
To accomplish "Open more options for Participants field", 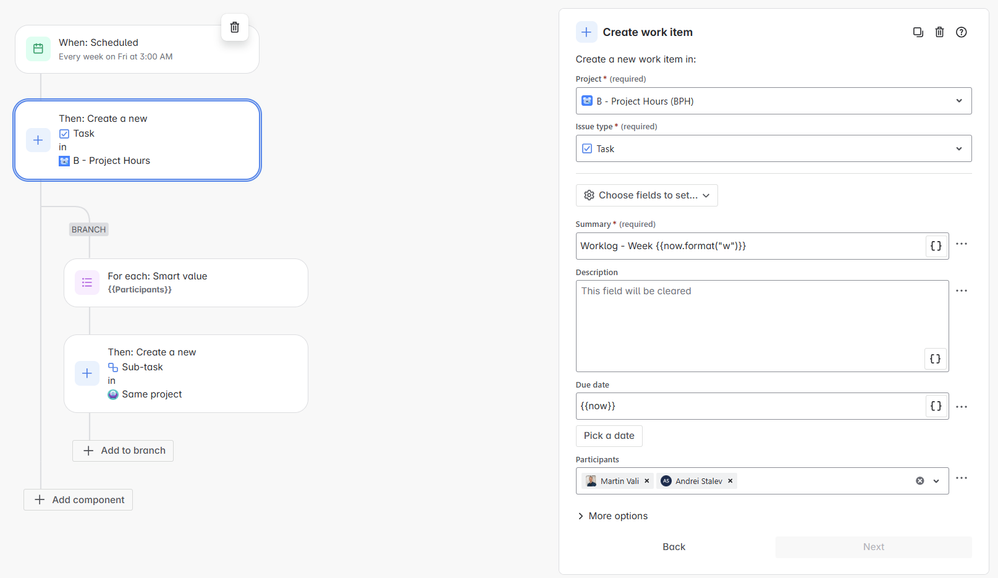I will point(961,478).
